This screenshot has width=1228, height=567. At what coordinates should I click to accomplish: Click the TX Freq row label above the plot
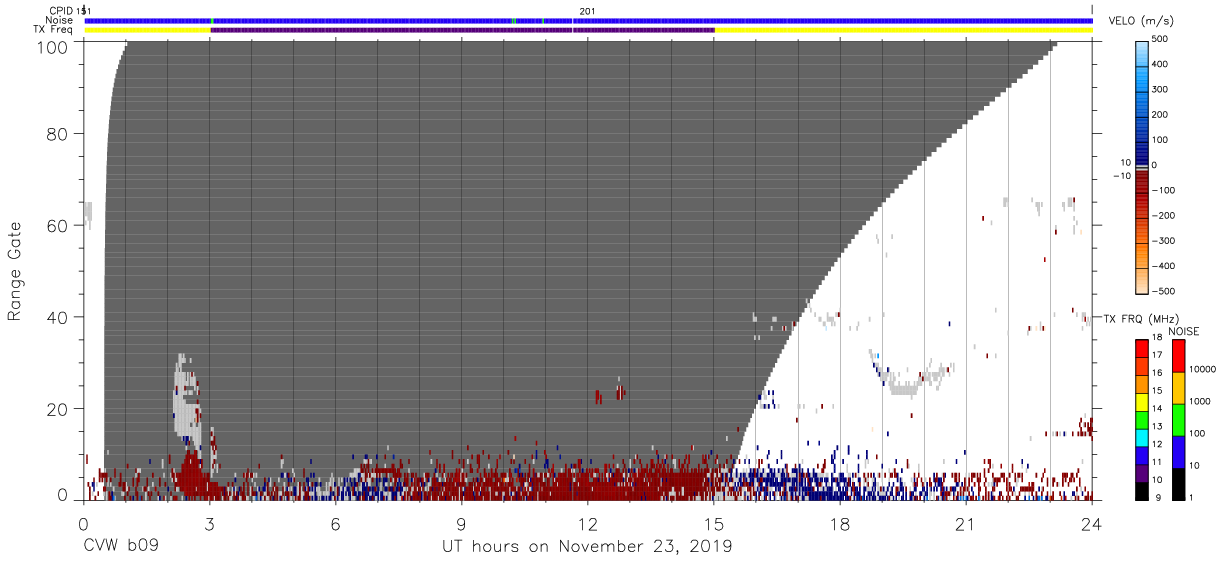[x=53, y=29]
